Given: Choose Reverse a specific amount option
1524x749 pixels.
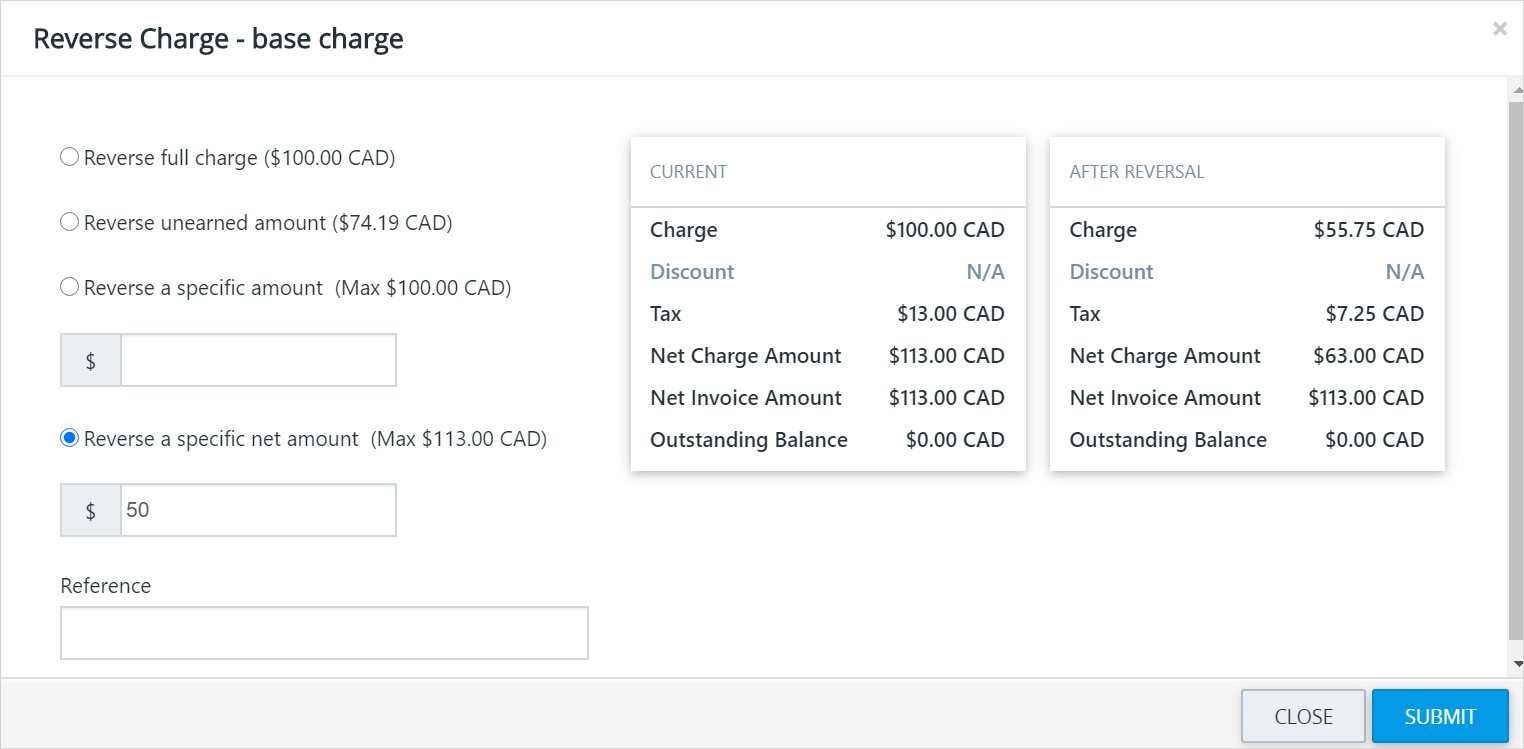Looking at the screenshot, I should point(69,287).
